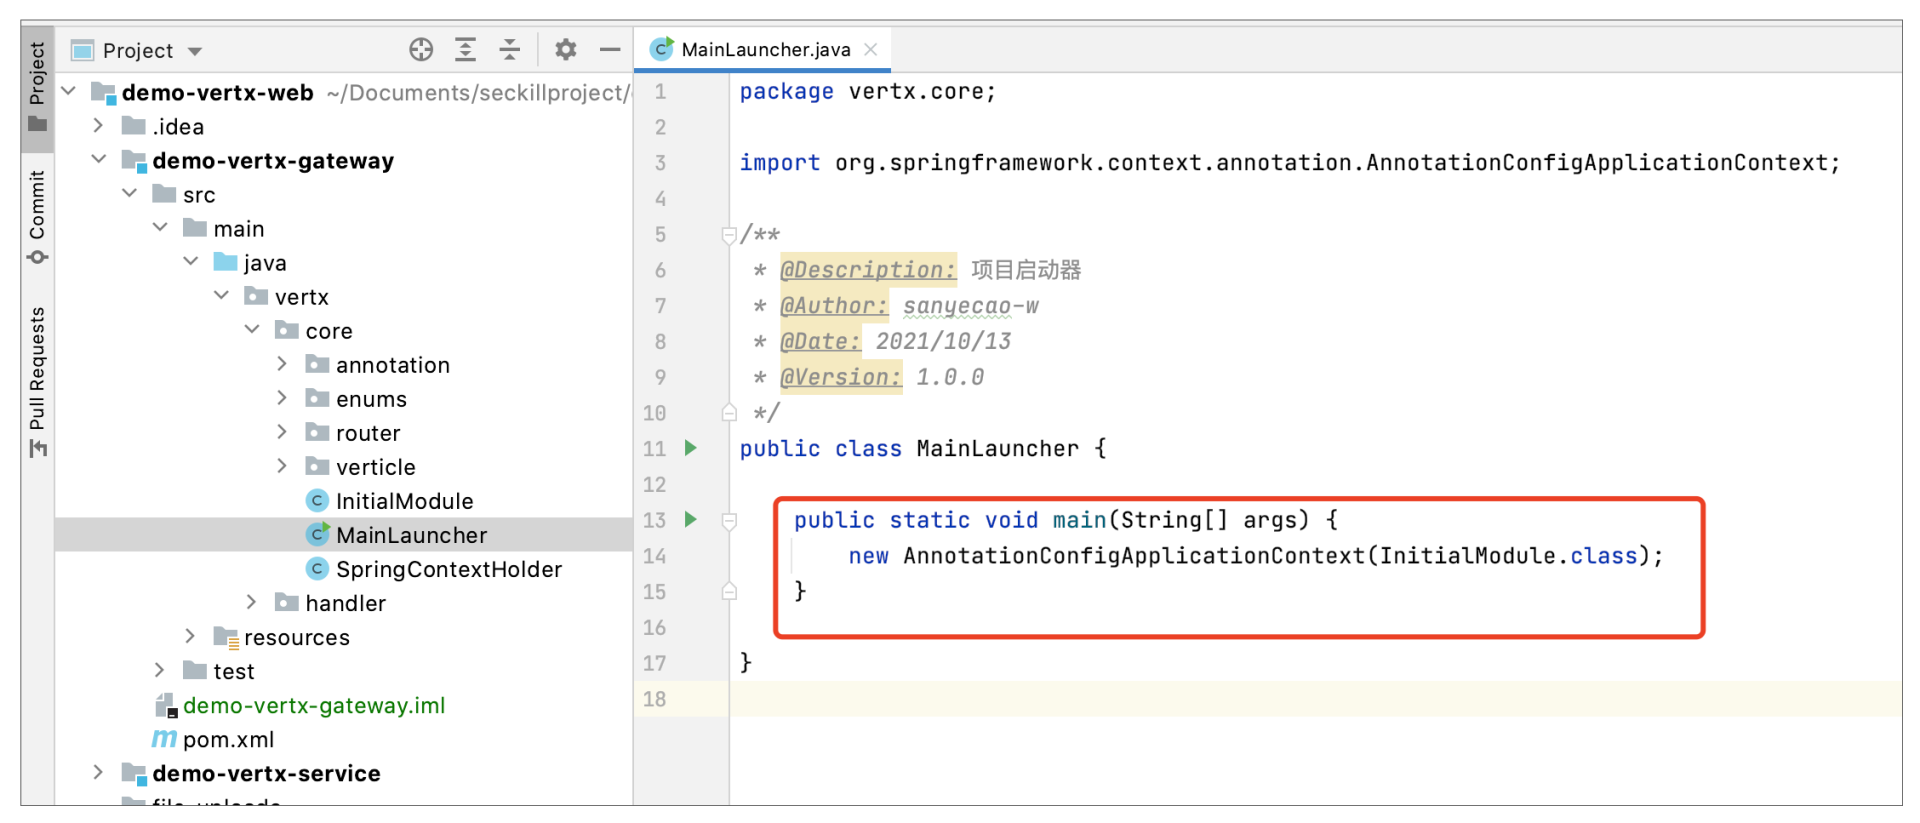Toggle the Commit tool window

click(x=38, y=215)
